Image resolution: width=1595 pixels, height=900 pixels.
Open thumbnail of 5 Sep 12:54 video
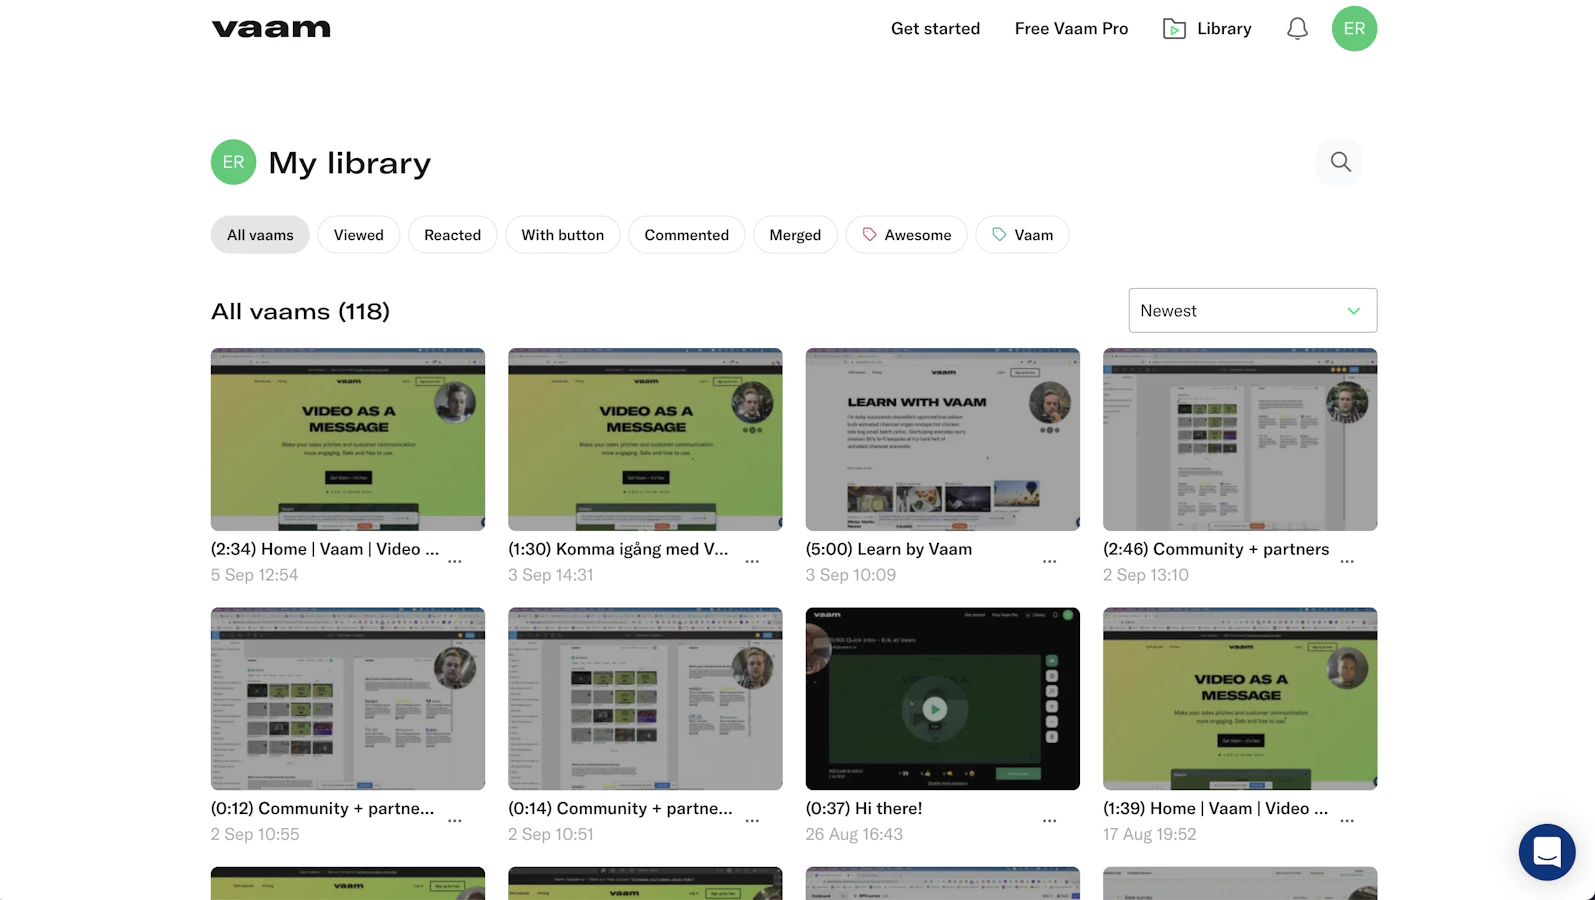point(348,439)
